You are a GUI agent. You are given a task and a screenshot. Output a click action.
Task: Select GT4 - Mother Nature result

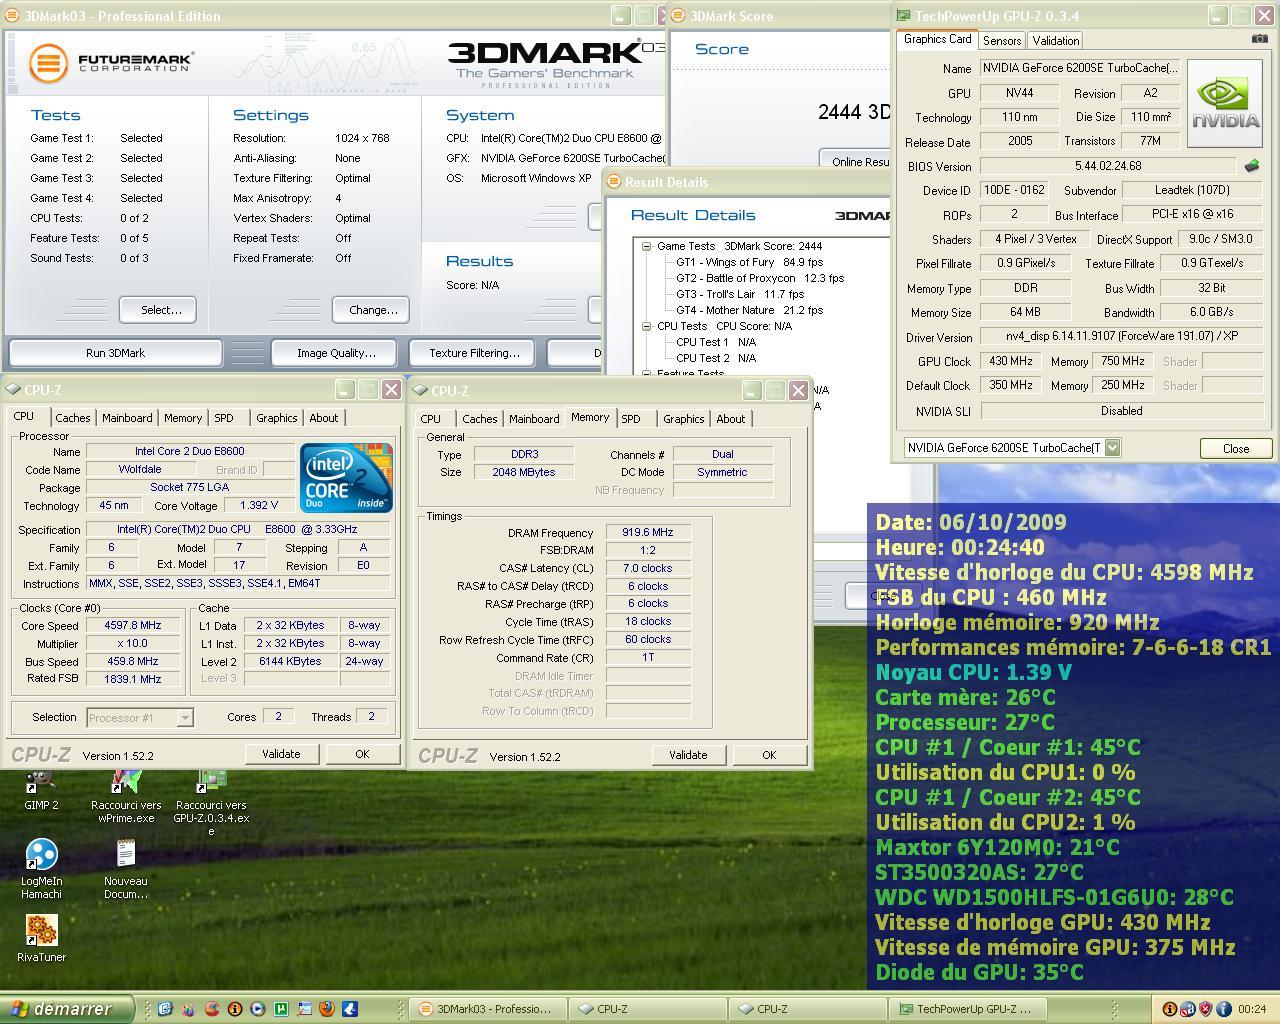[x=750, y=310]
